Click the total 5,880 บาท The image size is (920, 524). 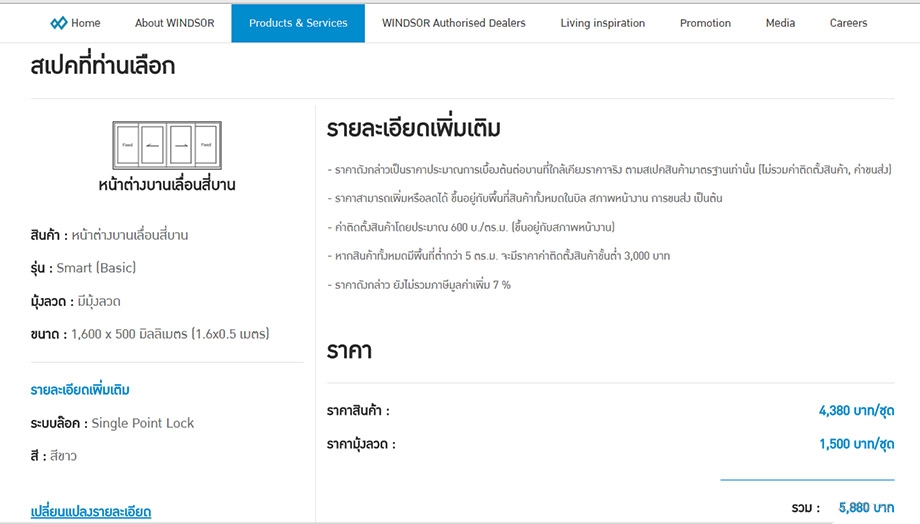tap(866, 507)
